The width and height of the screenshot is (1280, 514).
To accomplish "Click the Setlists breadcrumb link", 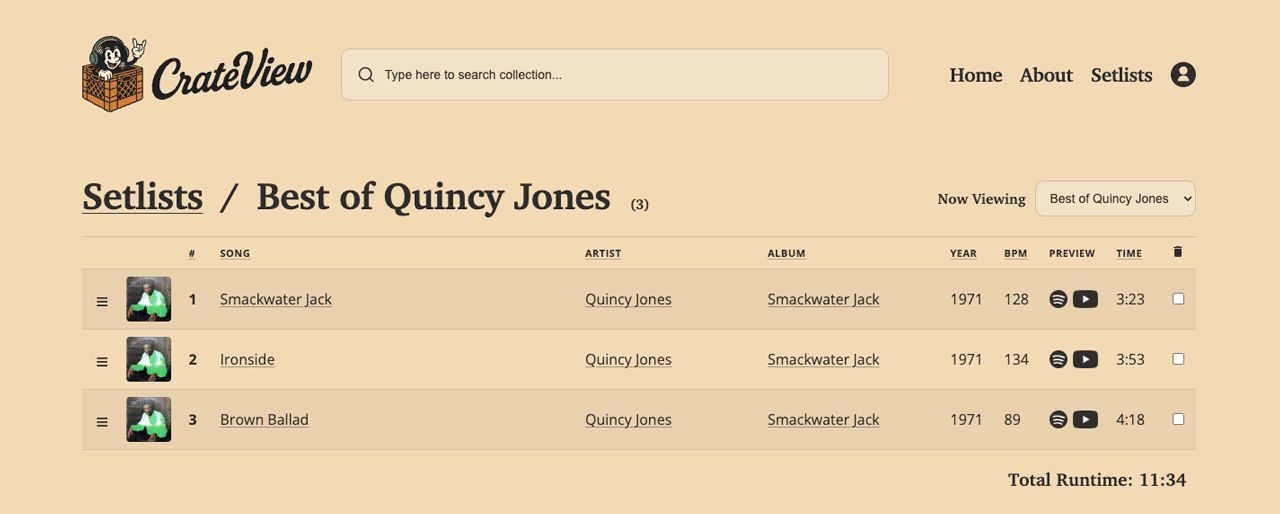I will [142, 196].
